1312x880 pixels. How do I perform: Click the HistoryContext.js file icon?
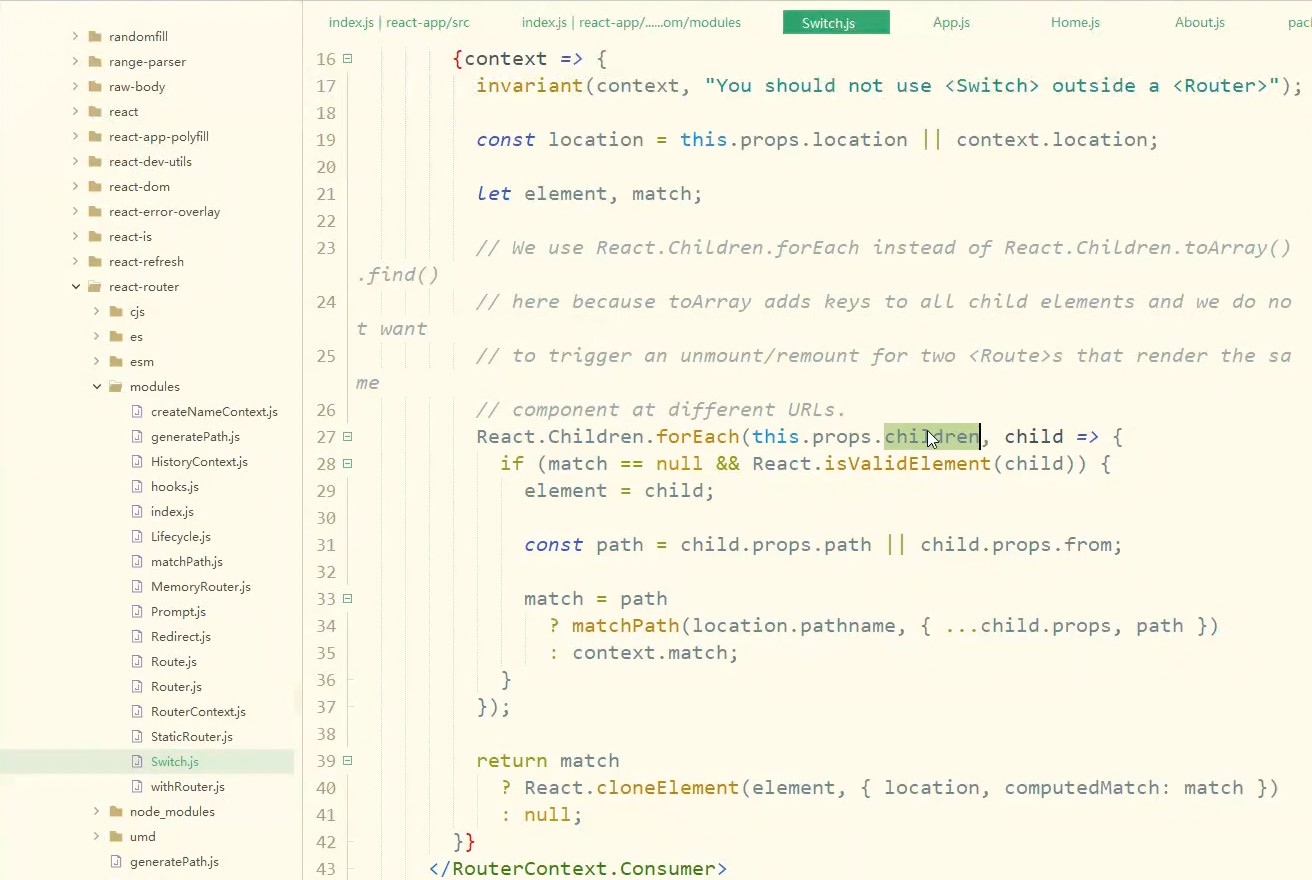click(x=138, y=461)
